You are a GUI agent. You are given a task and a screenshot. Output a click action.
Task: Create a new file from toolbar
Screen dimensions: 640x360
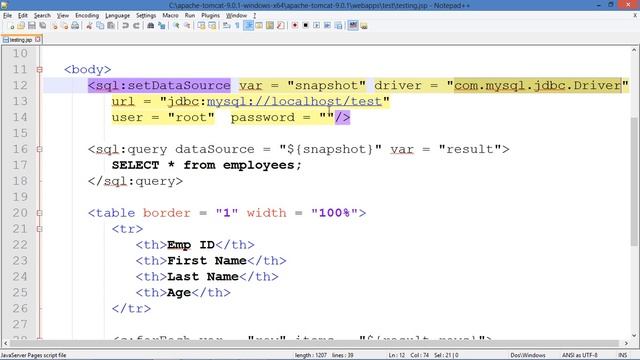tap(11, 26)
